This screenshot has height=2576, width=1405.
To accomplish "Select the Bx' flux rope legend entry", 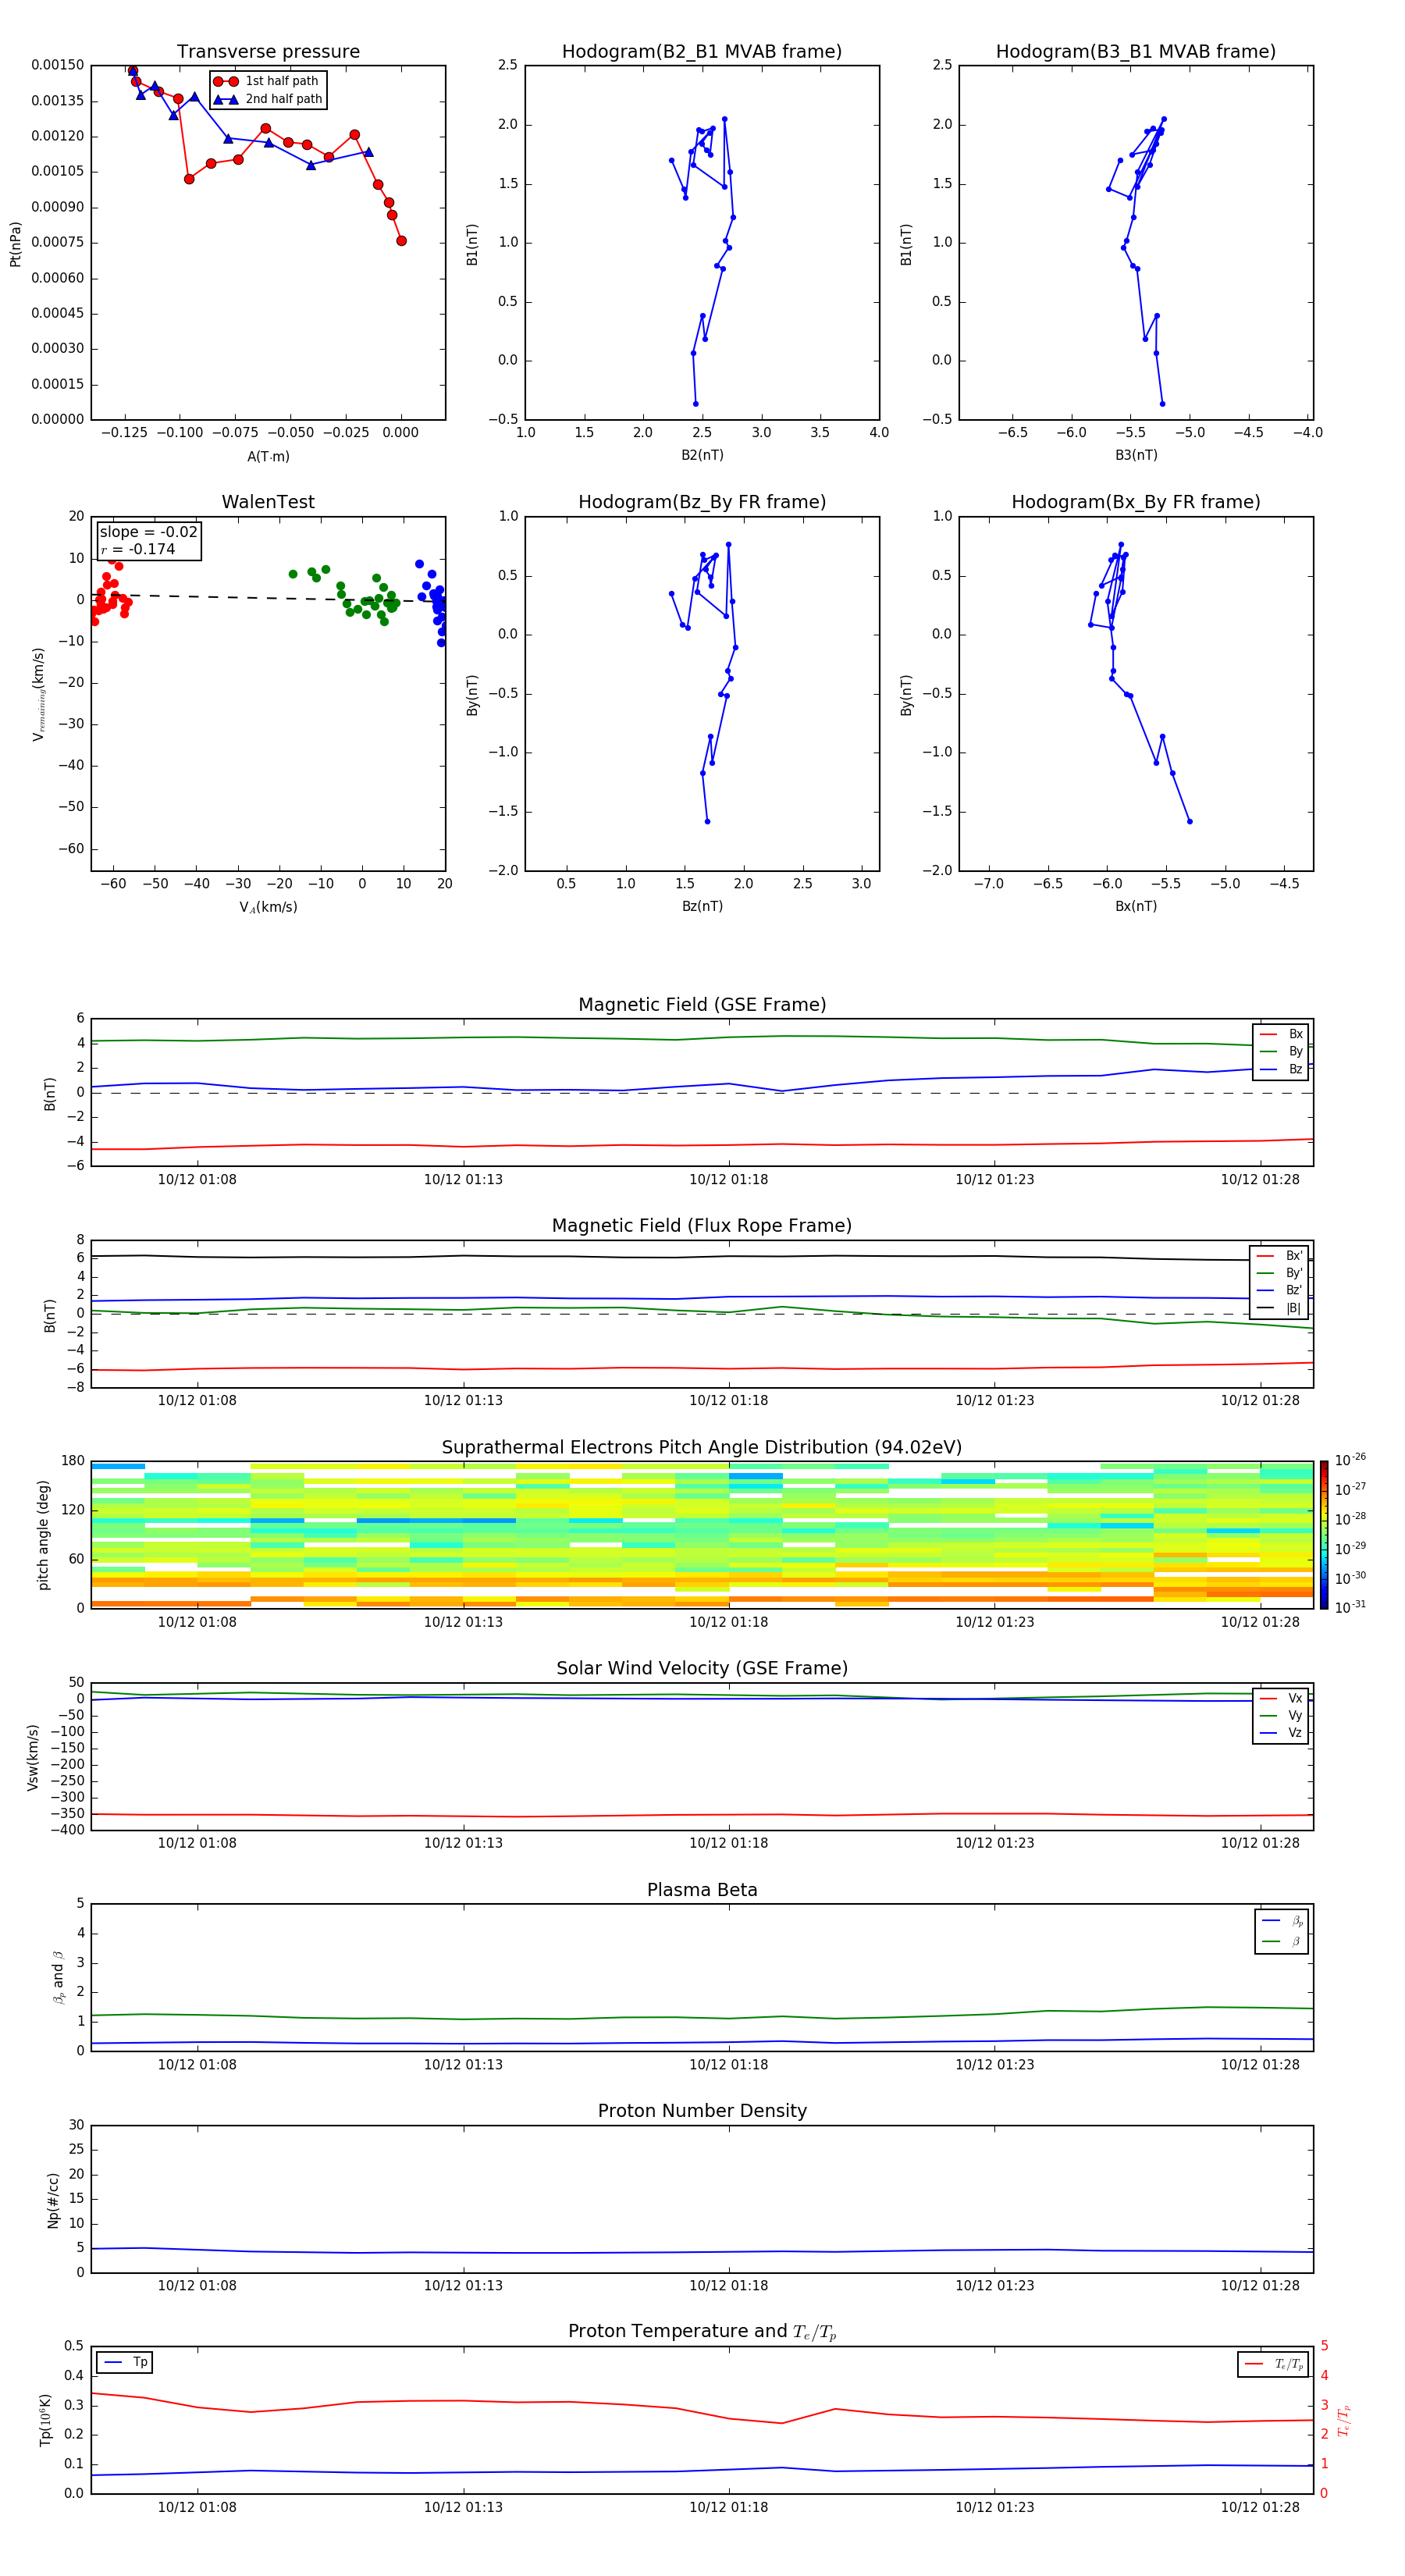I will [x=1280, y=1256].
